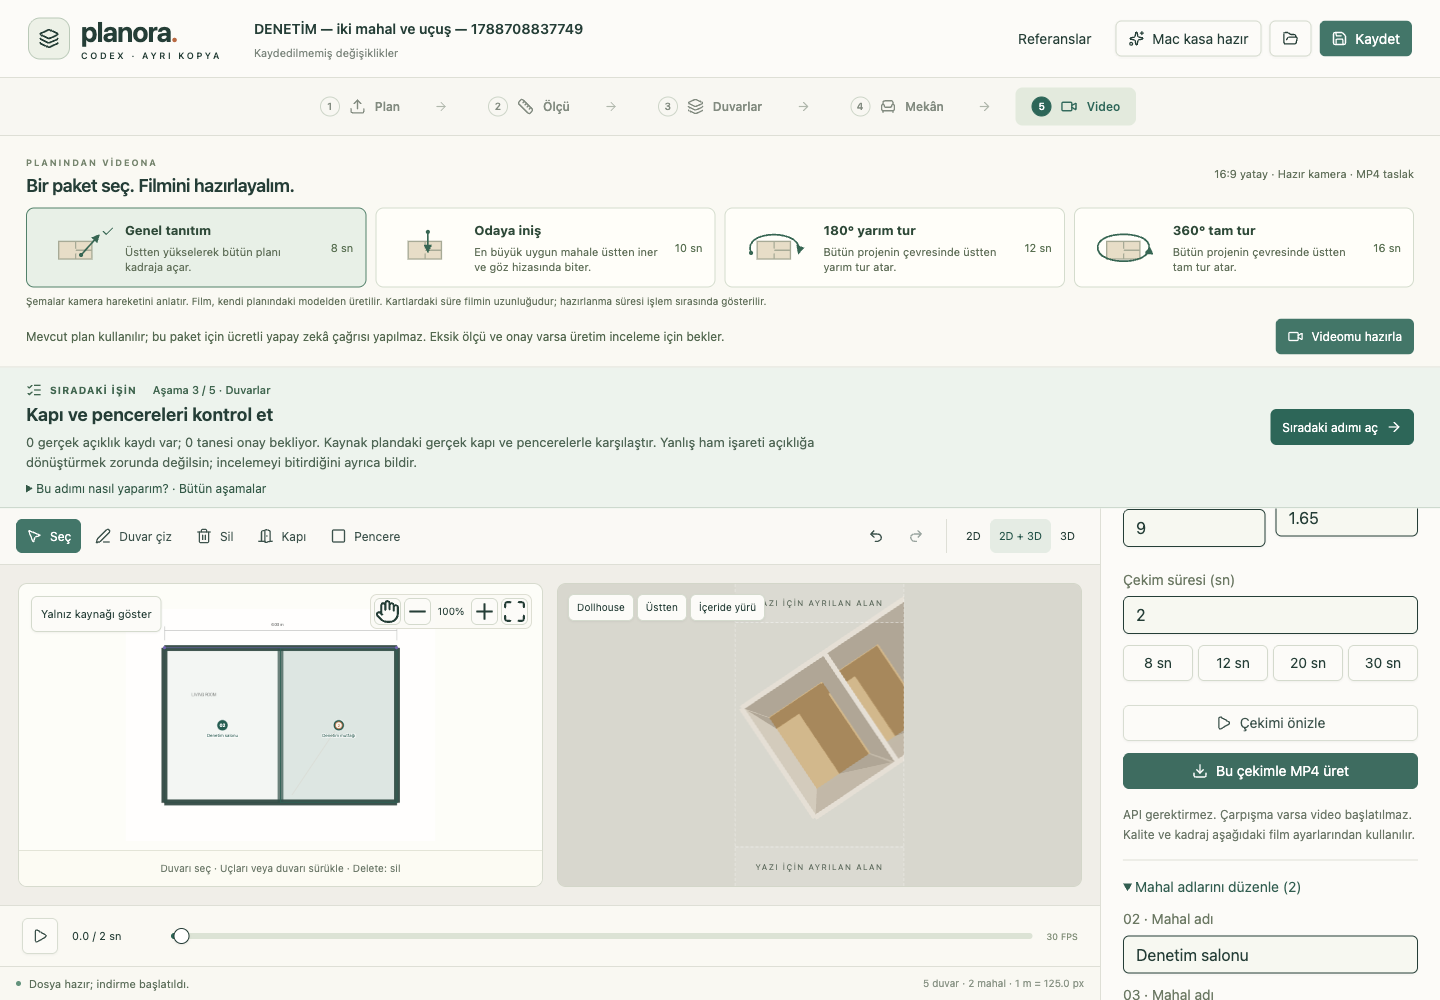Select the Pencere window tool
This screenshot has width=1440, height=1000.
[366, 536]
